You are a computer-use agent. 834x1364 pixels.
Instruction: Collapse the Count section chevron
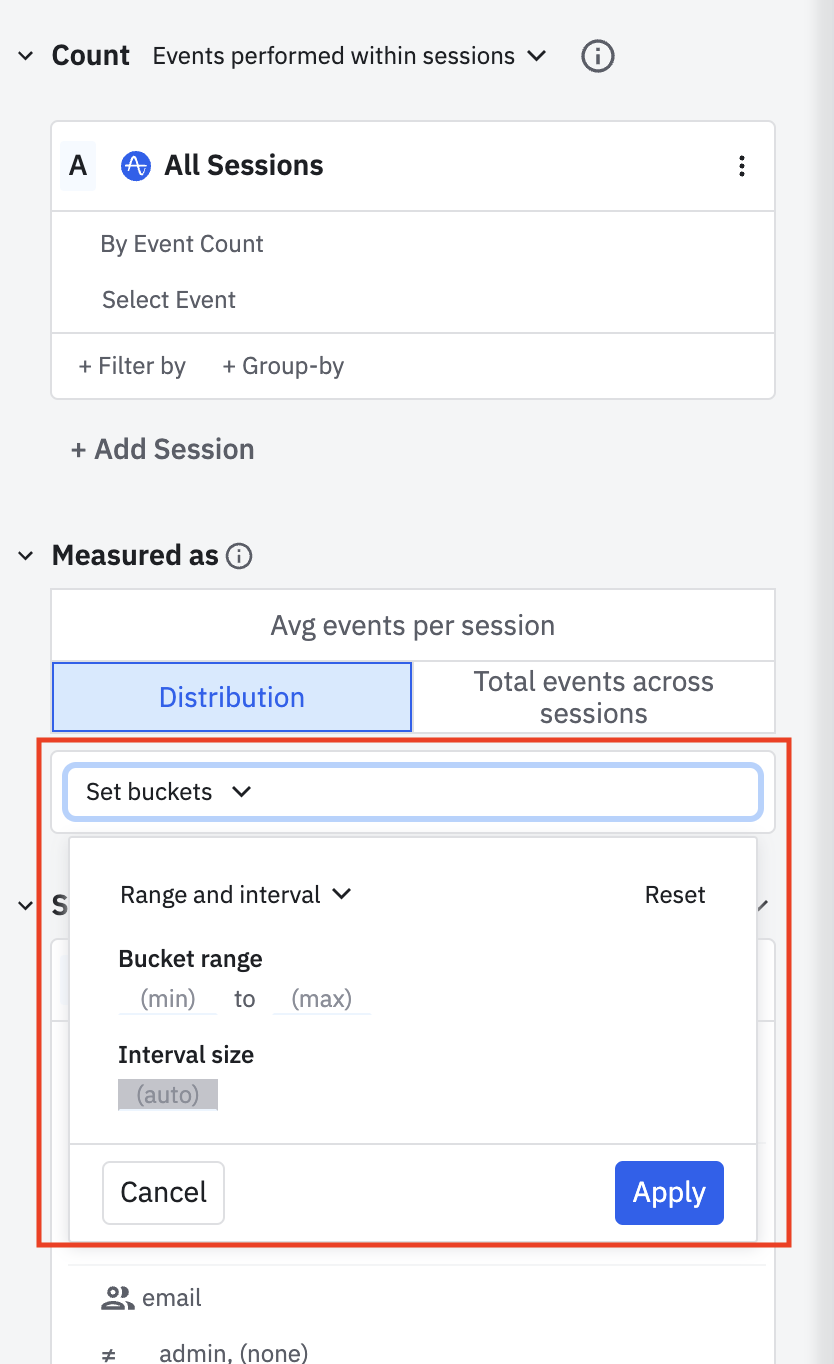26,56
